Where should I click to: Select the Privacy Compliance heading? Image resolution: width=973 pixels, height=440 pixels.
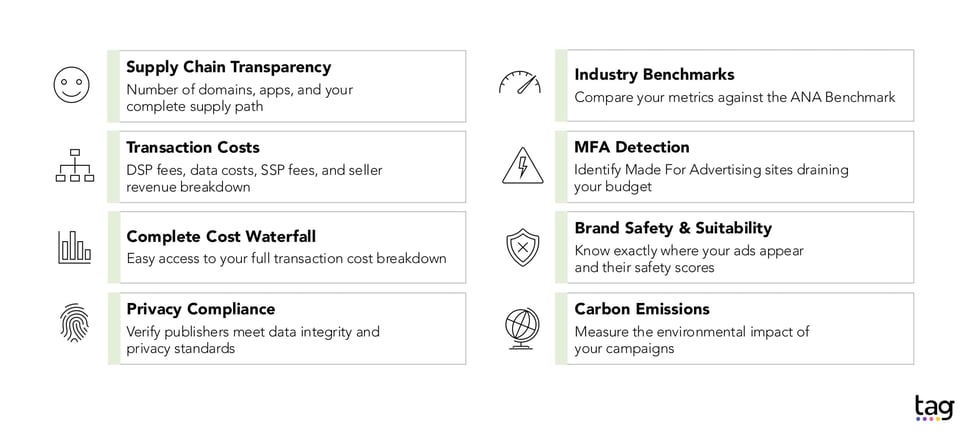[x=200, y=309]
